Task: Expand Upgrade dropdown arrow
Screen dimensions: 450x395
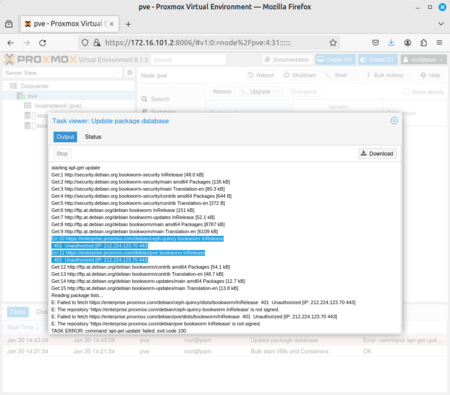Action: [279, 91]
